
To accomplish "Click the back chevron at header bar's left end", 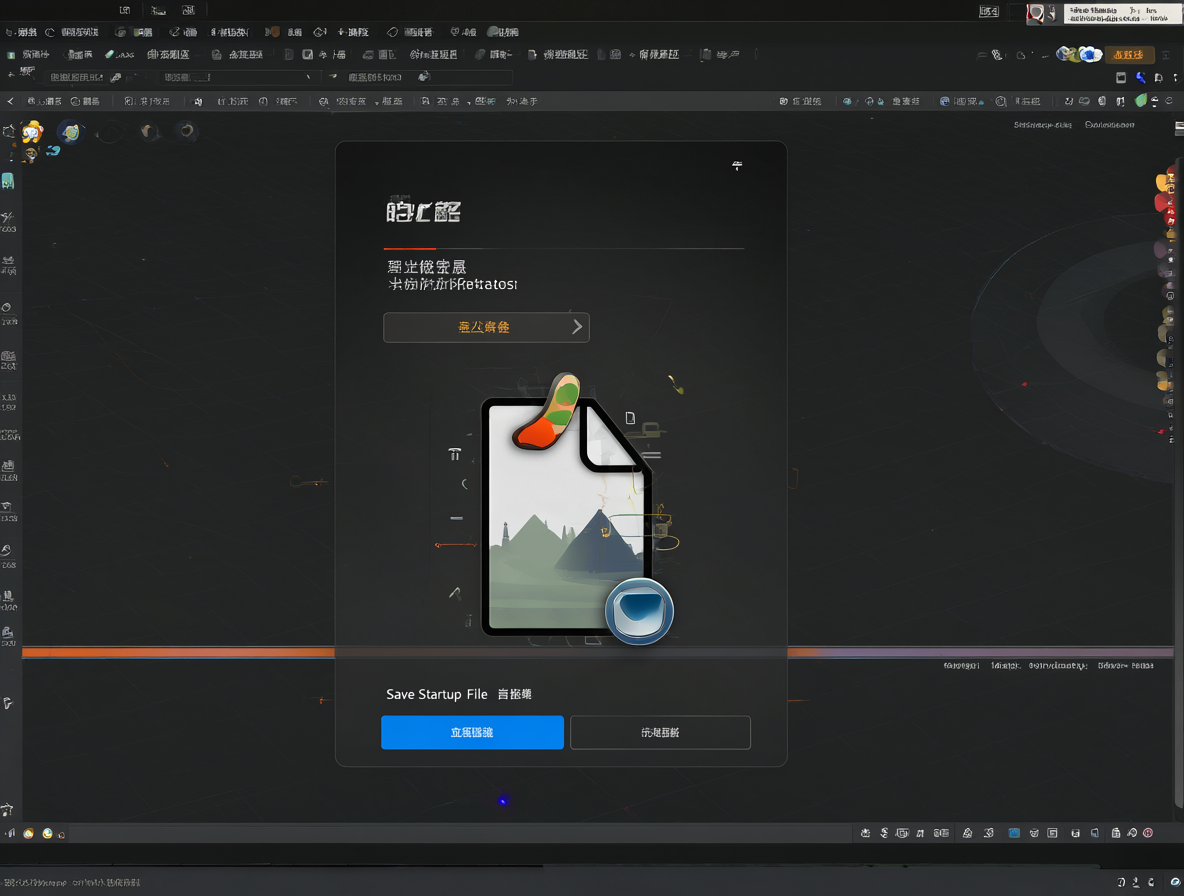I will coord(10,100).
